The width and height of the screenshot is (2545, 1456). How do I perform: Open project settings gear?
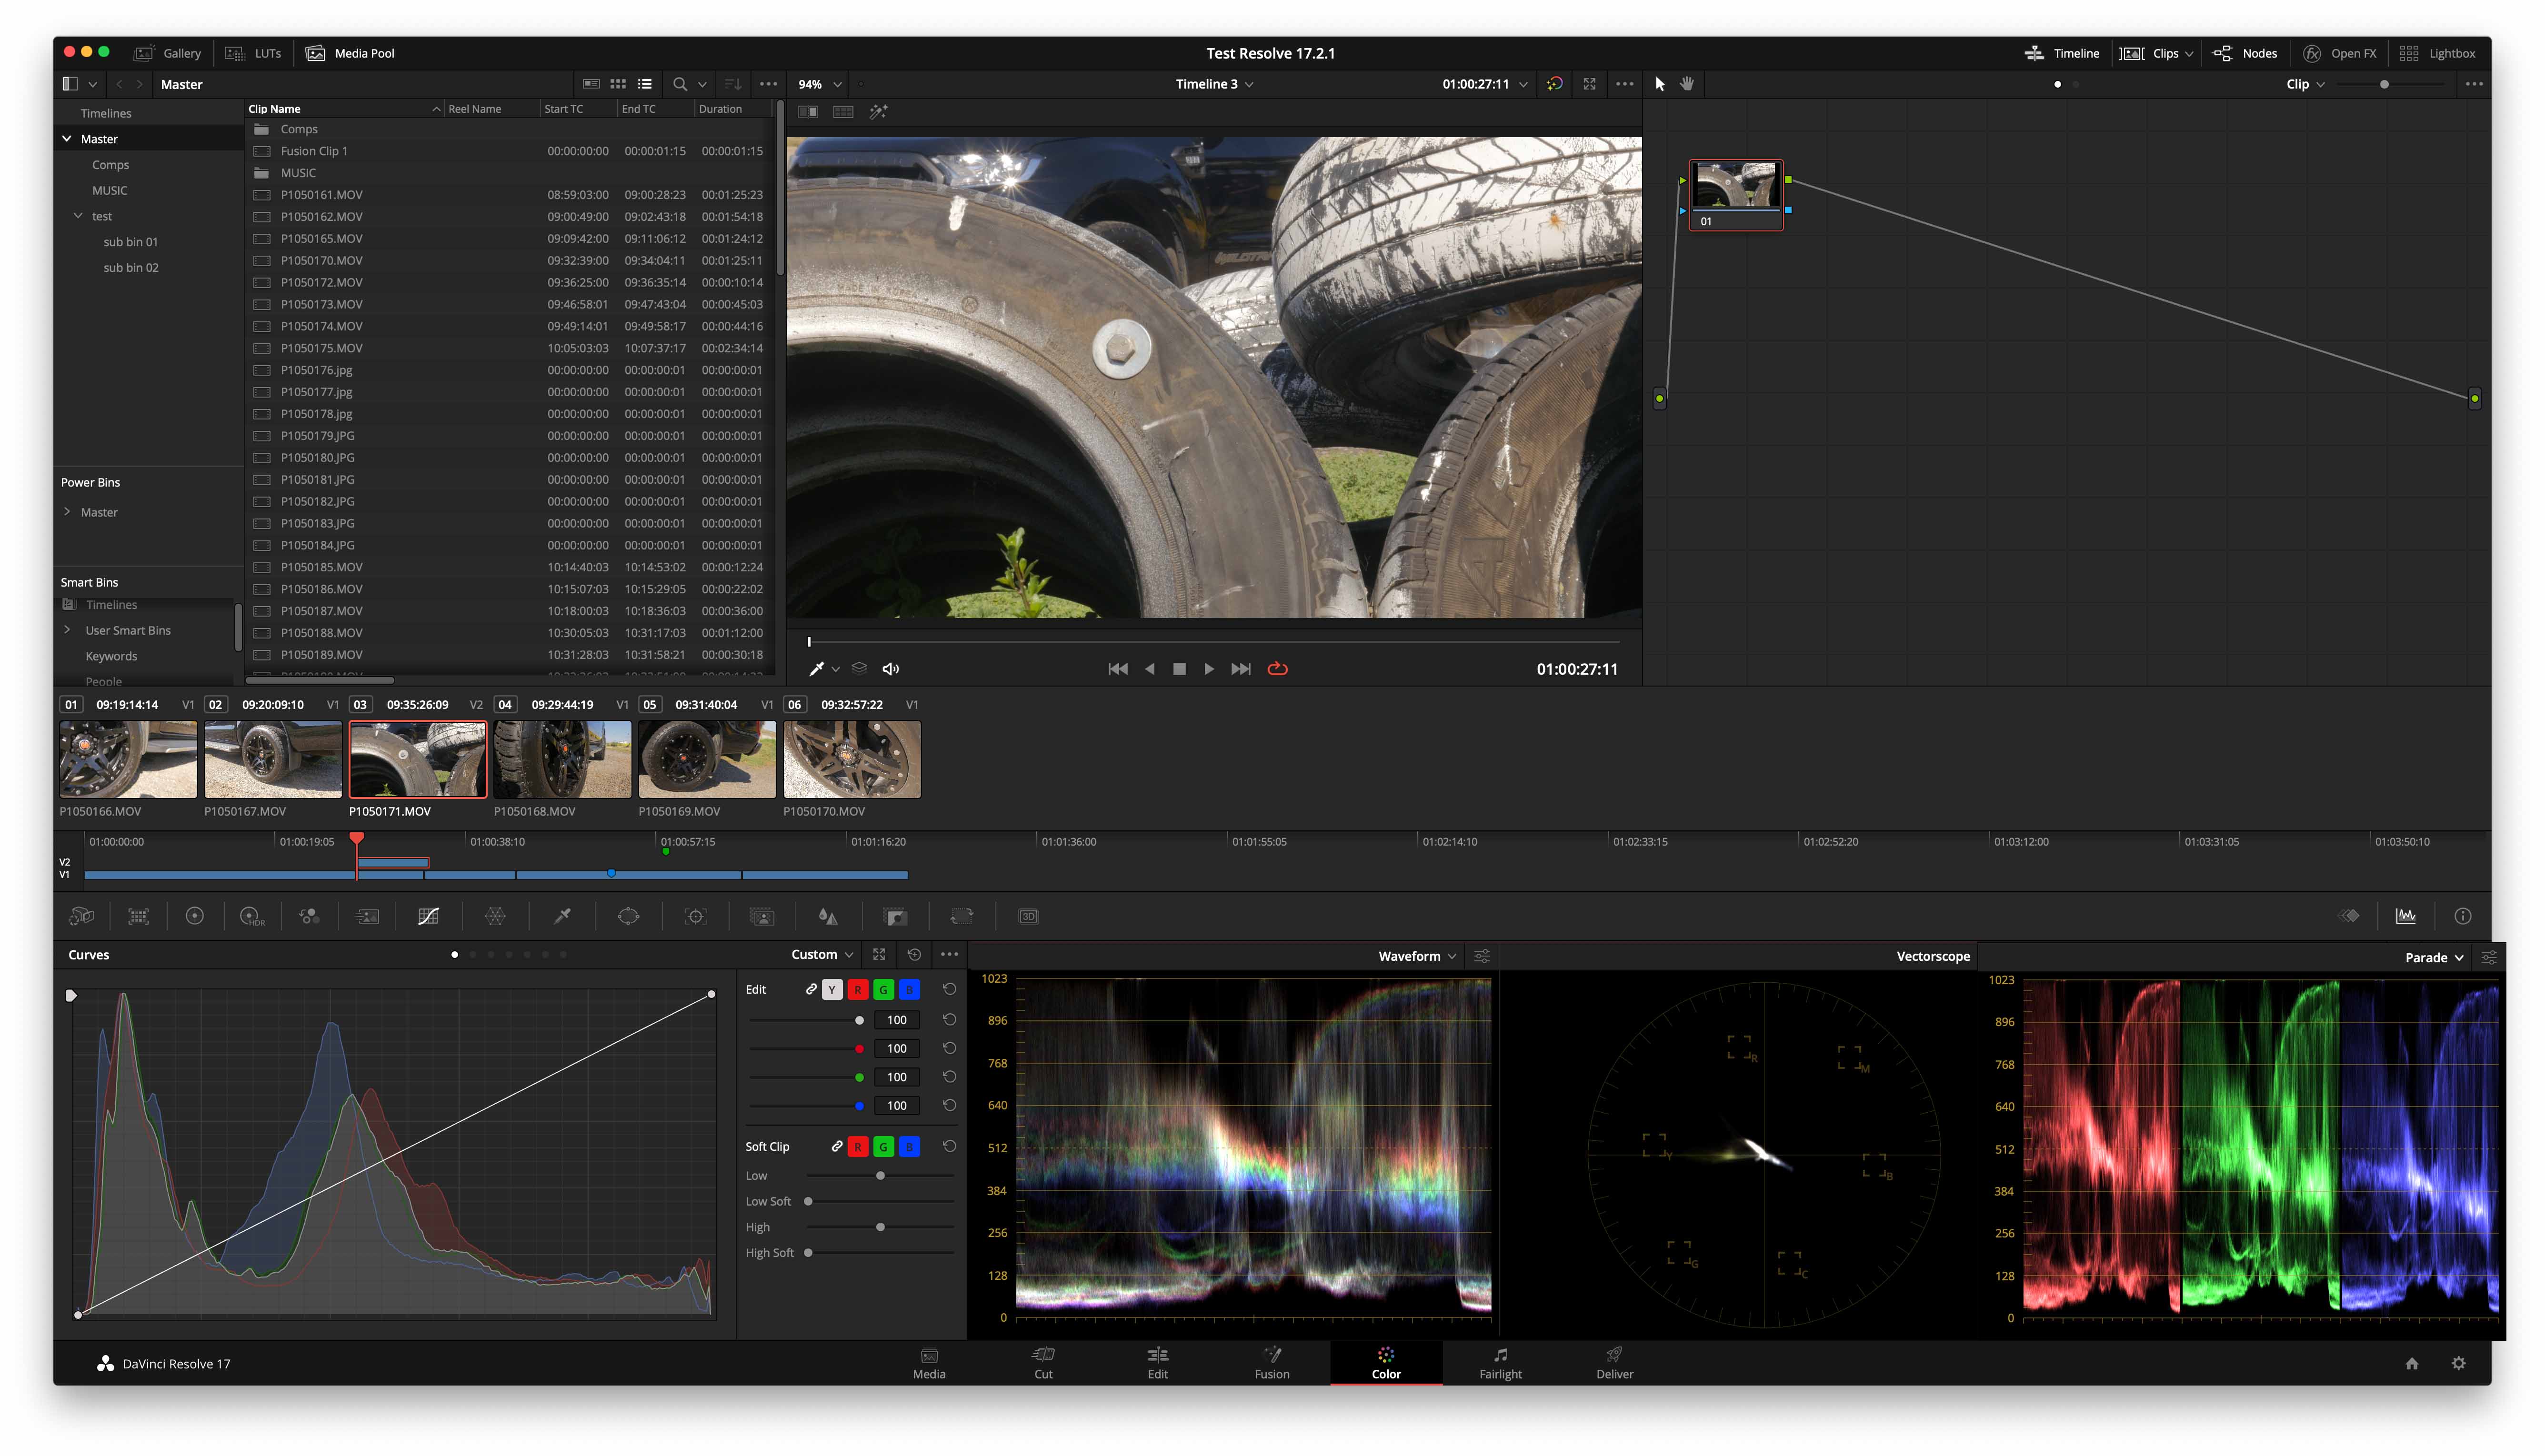tap(2458, 1364)
